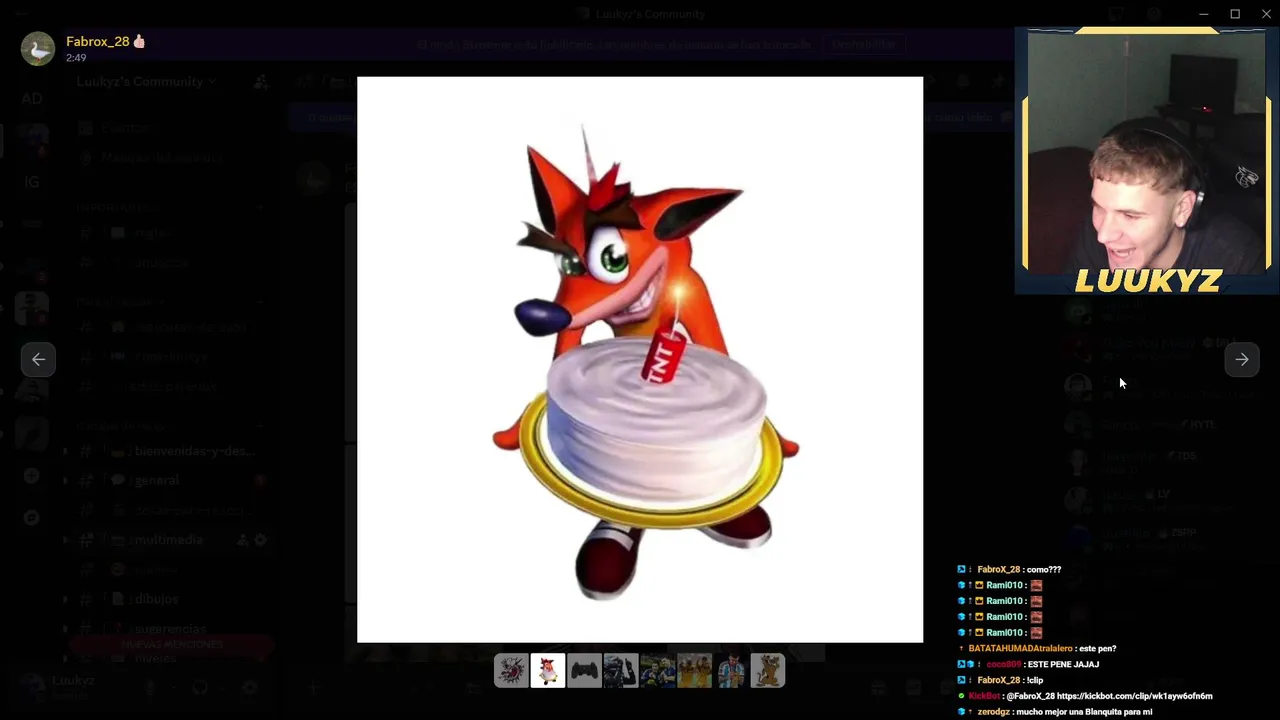Select the yellow jerseys players thumbnail
The width and height of the screenshot is (1280, 720).
click(x=694, y=671)
